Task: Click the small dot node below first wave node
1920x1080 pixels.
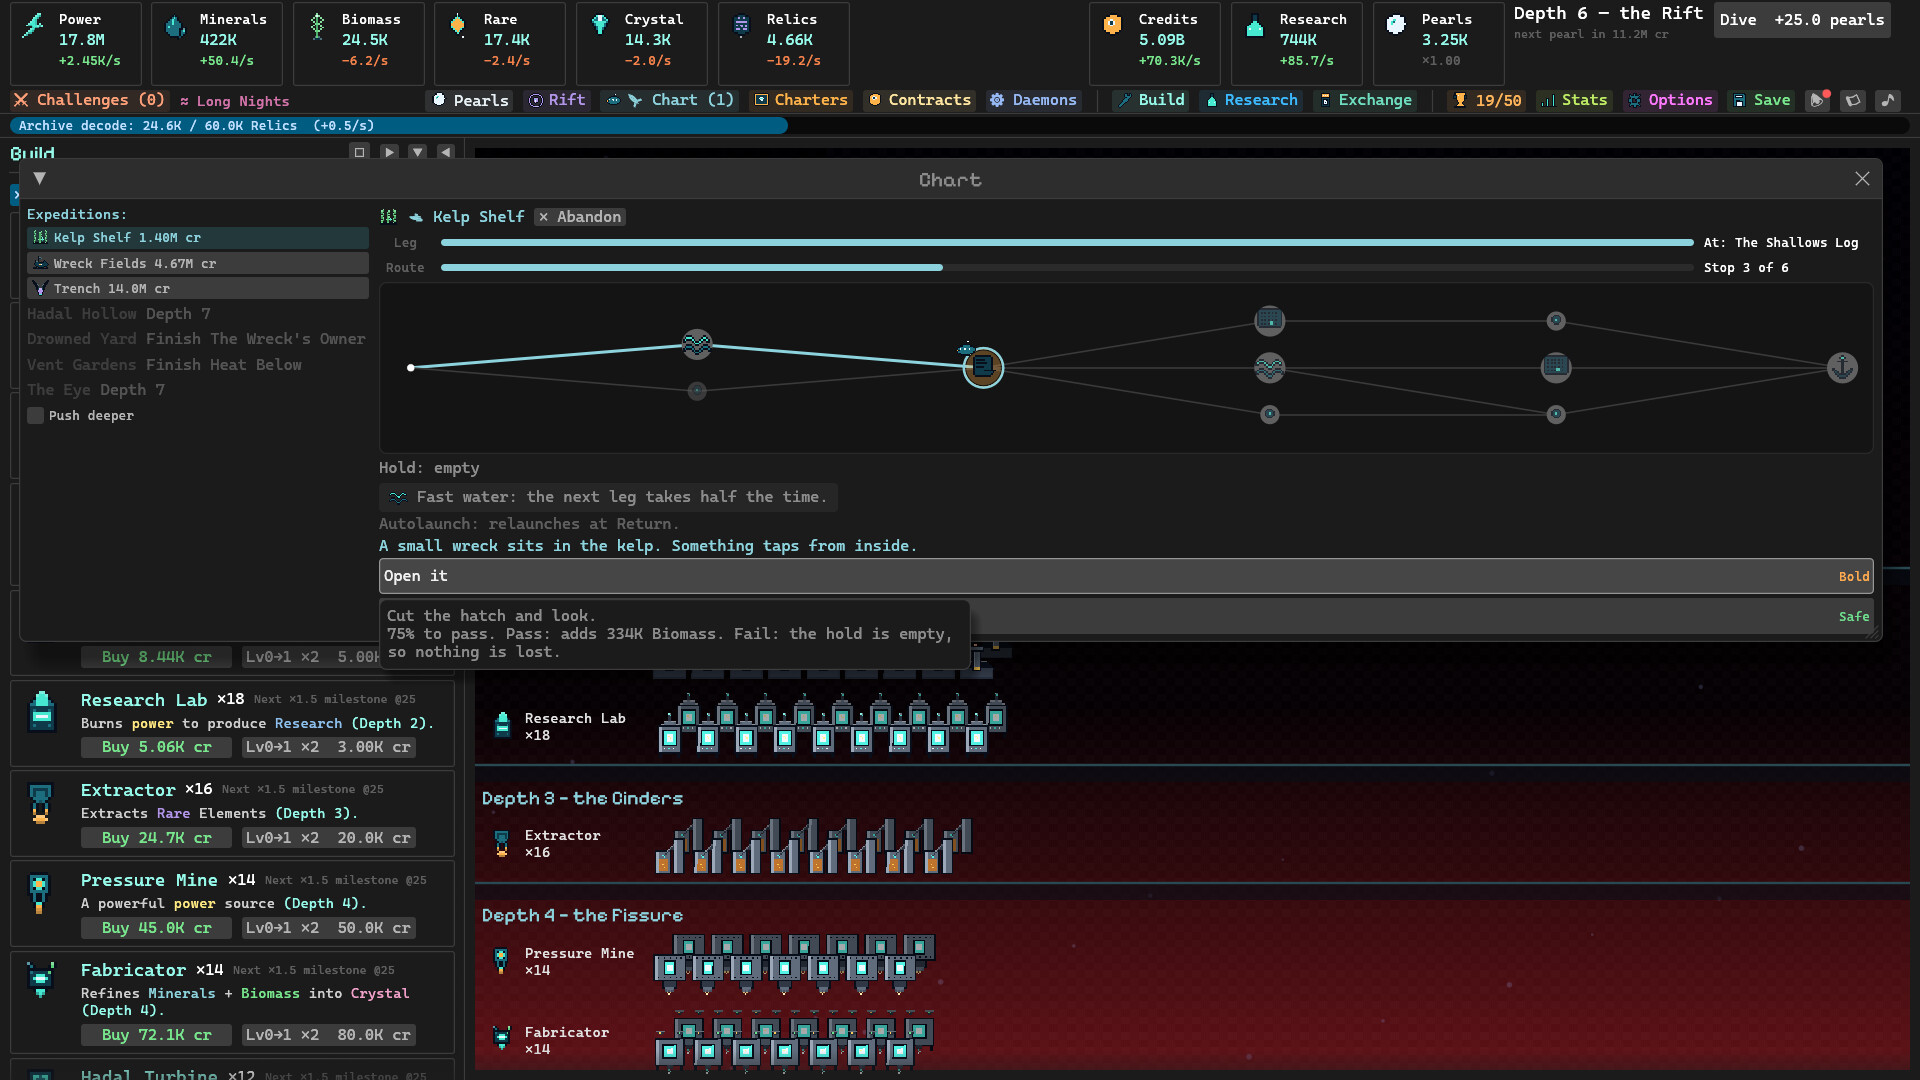Action: [697, 391]
